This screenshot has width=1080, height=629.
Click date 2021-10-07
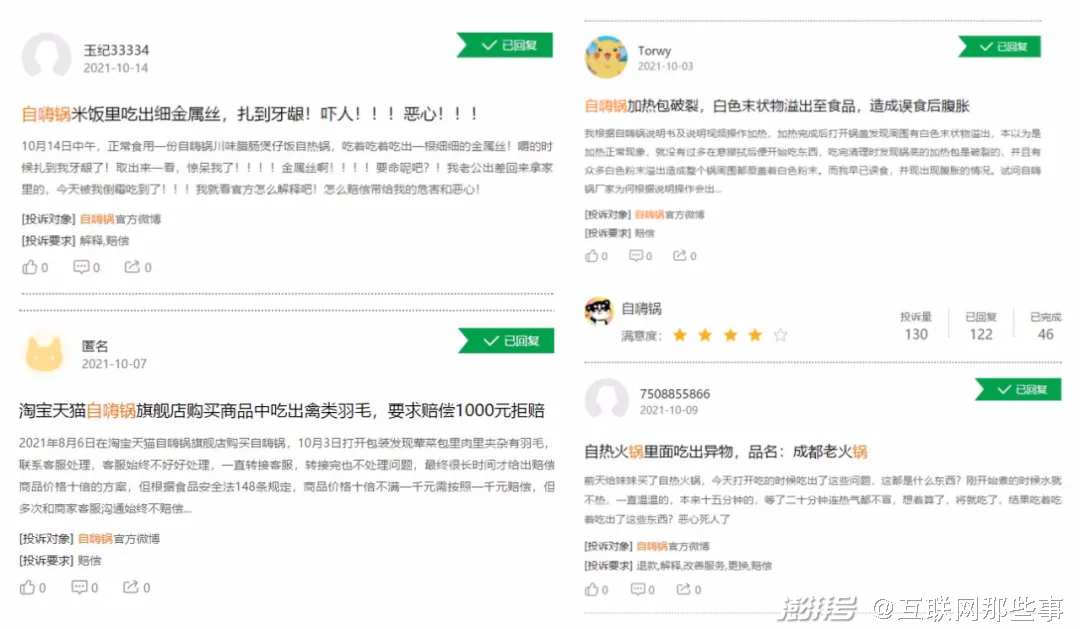pyautogui.click(x=114, y=364)
